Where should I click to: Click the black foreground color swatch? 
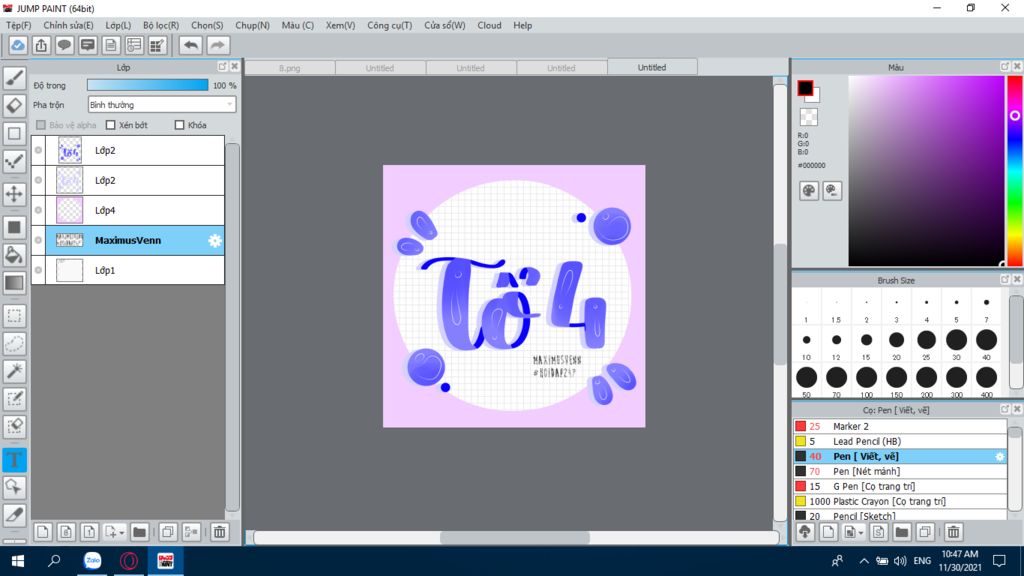[805, 88]
